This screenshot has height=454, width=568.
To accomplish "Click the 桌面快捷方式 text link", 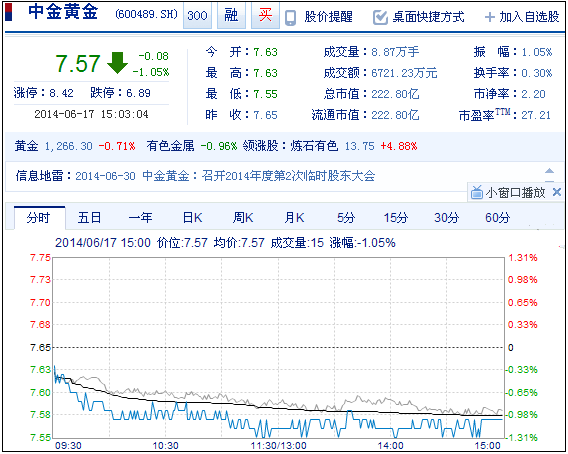I will pos(428,17).
